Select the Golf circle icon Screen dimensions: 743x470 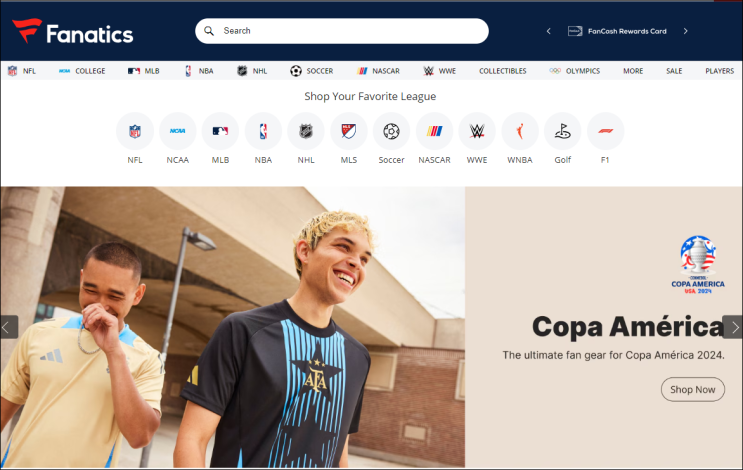(562, 131)
